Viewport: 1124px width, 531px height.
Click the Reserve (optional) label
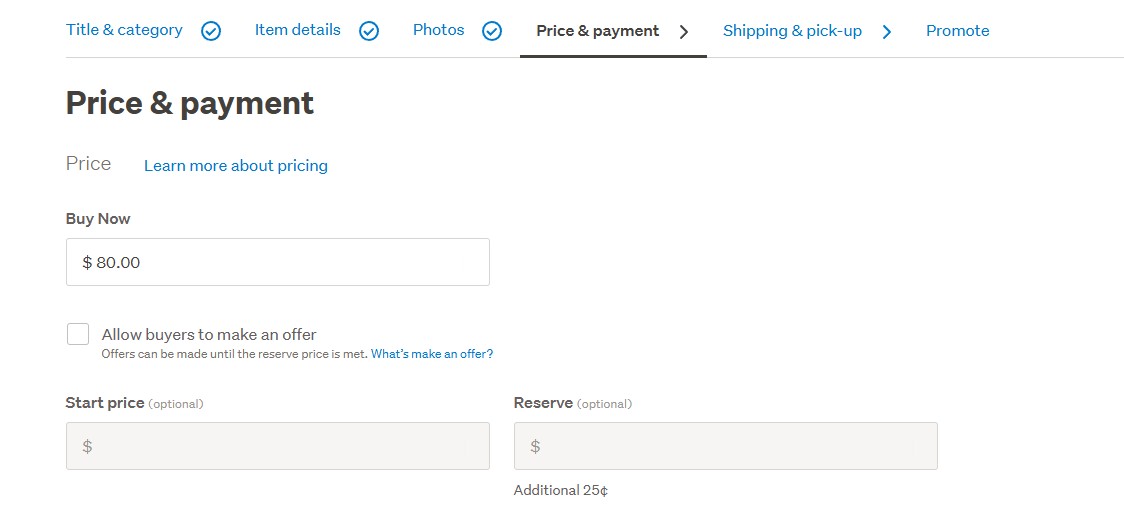[572, 403]
